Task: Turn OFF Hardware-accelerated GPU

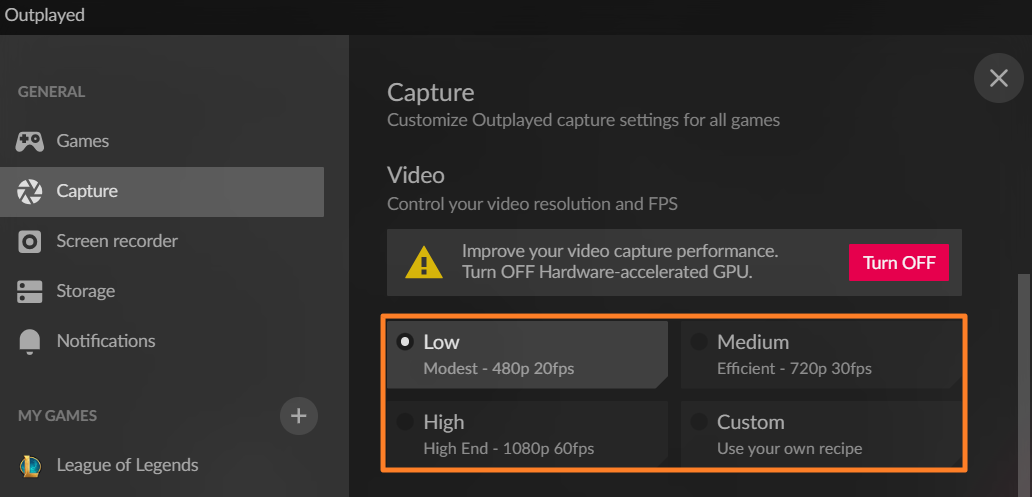Action: pos(898,263)
